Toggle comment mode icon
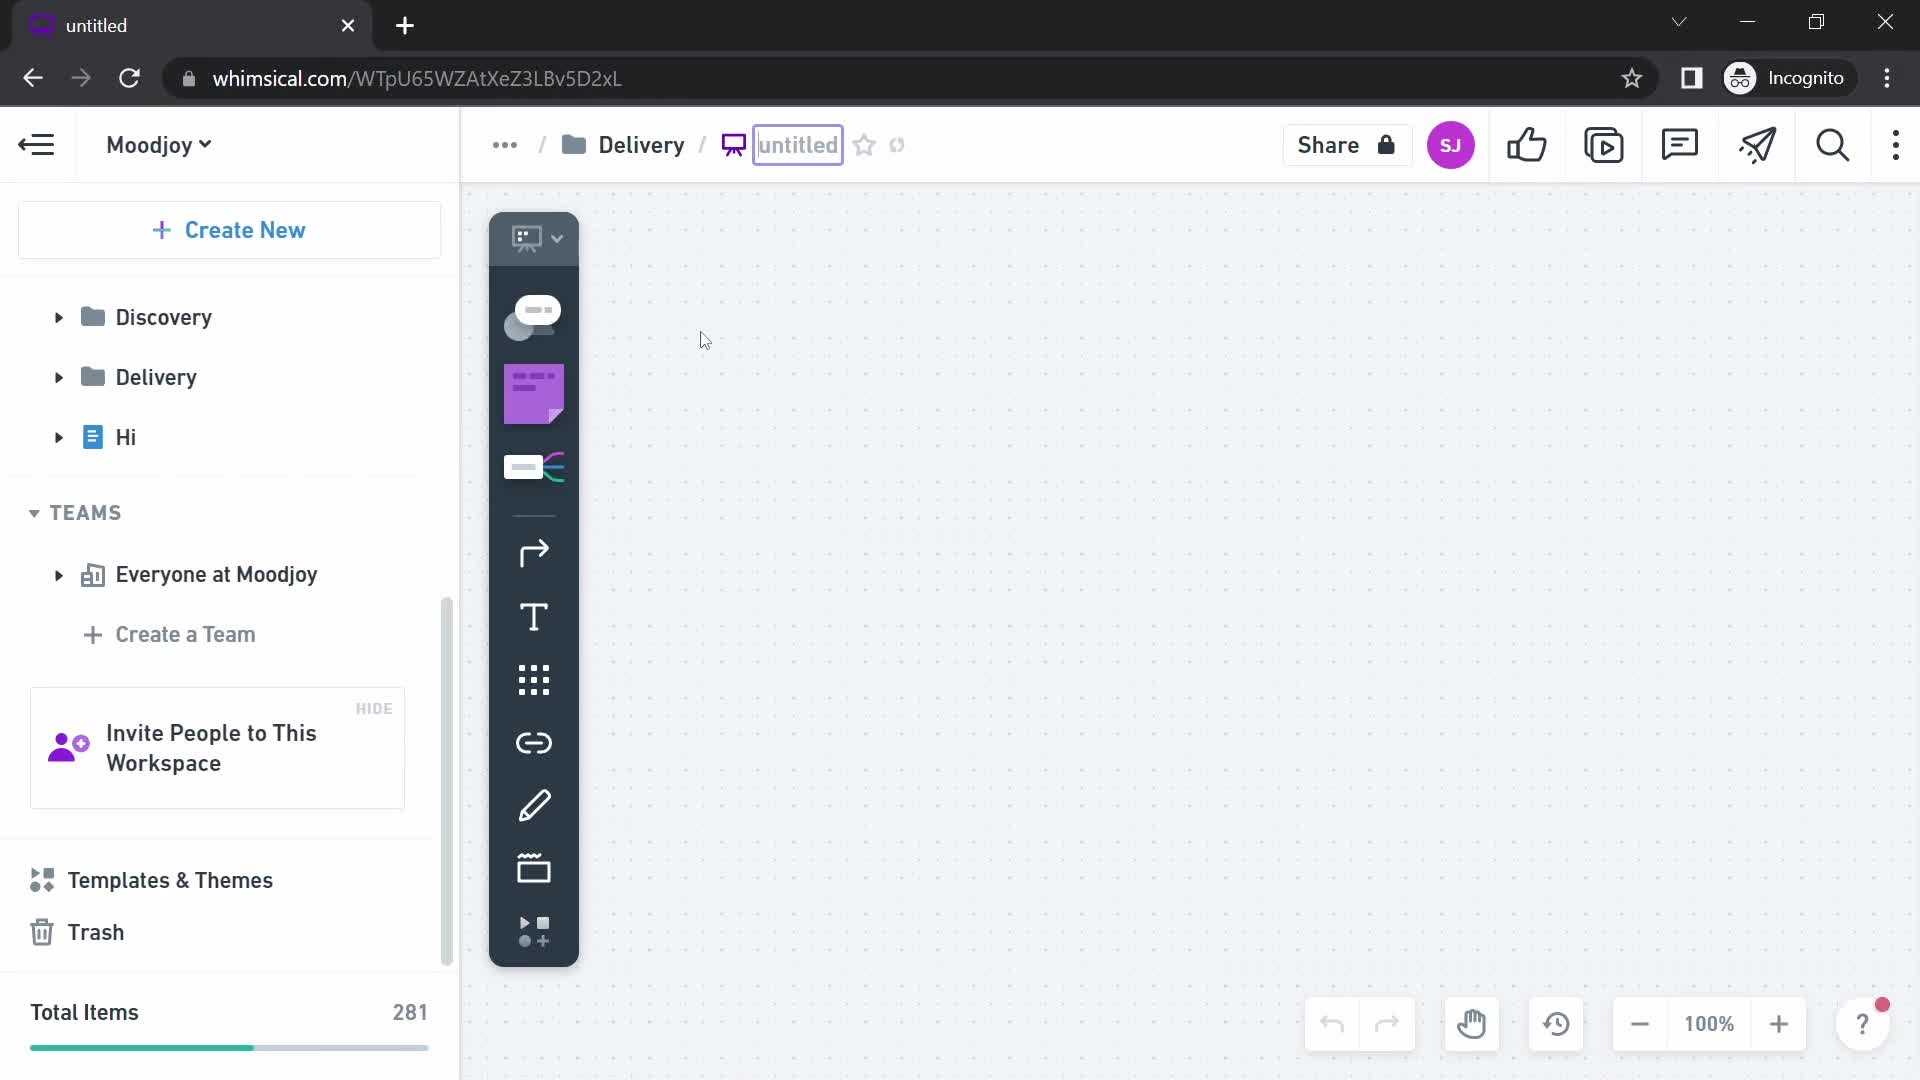1920x1080 pixels. [1680, 145]
